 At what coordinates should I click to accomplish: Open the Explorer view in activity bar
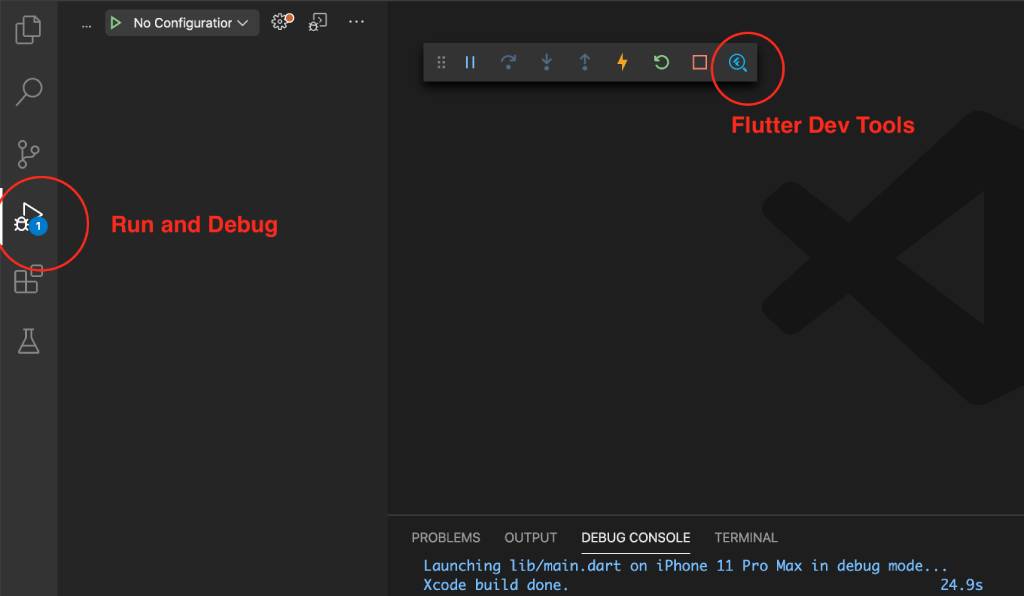[28, 30]
